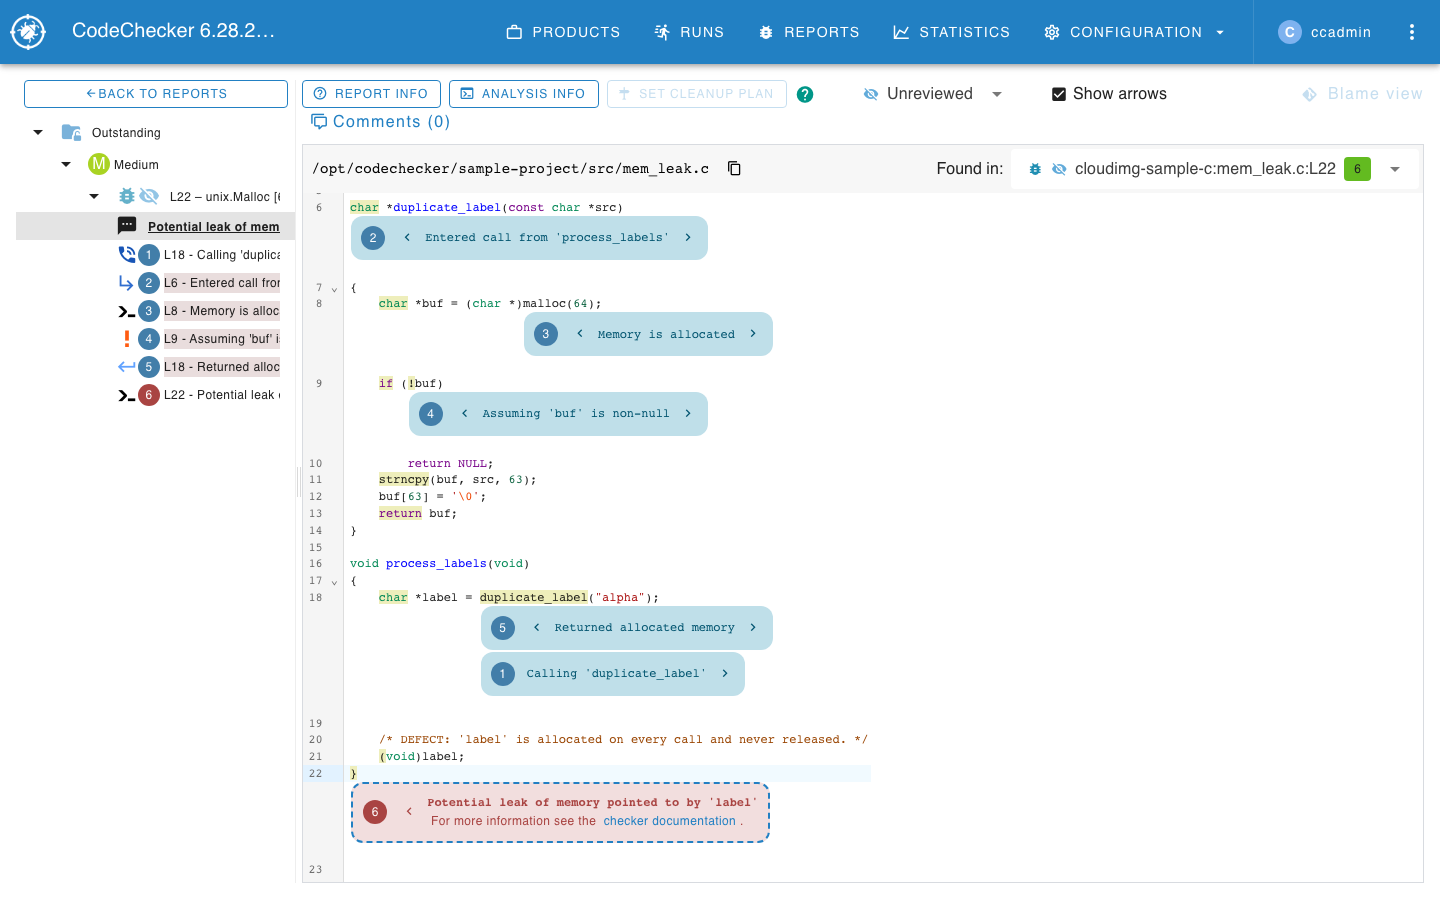Go to next step from 'Assuming buf' bubble
1440x900 pixels.
pos(688,414)
